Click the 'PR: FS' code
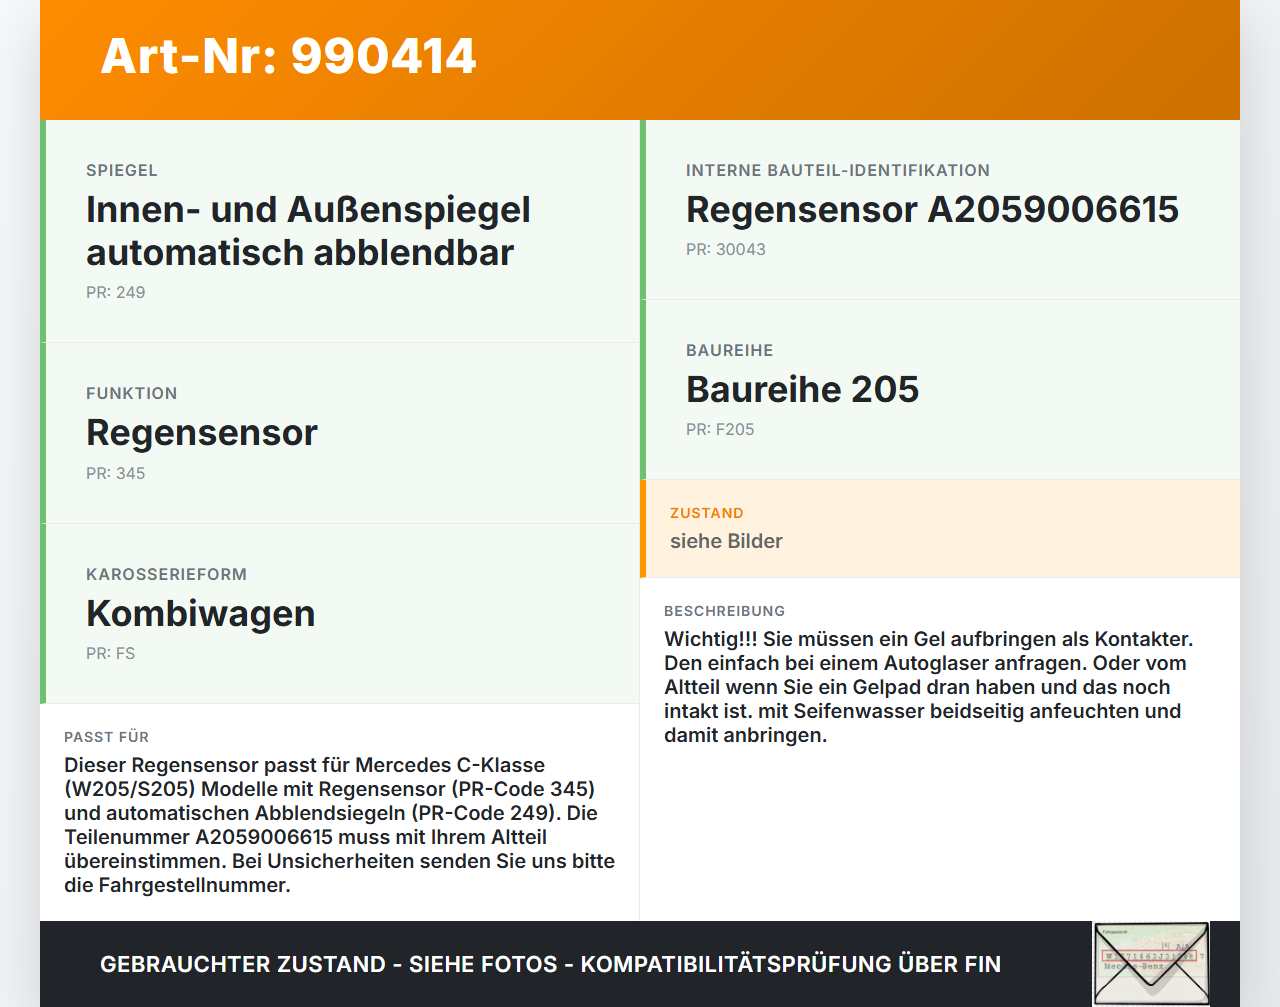The image size is (1280, 1007). coord(110,654)
